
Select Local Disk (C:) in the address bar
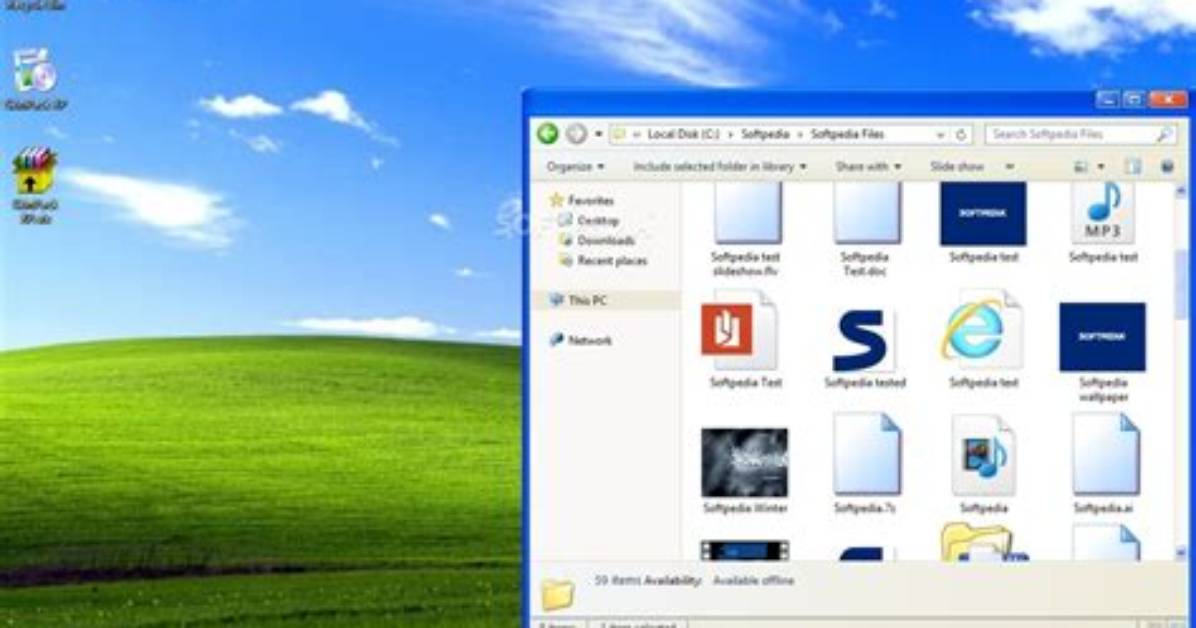click(x=683, y=134)
